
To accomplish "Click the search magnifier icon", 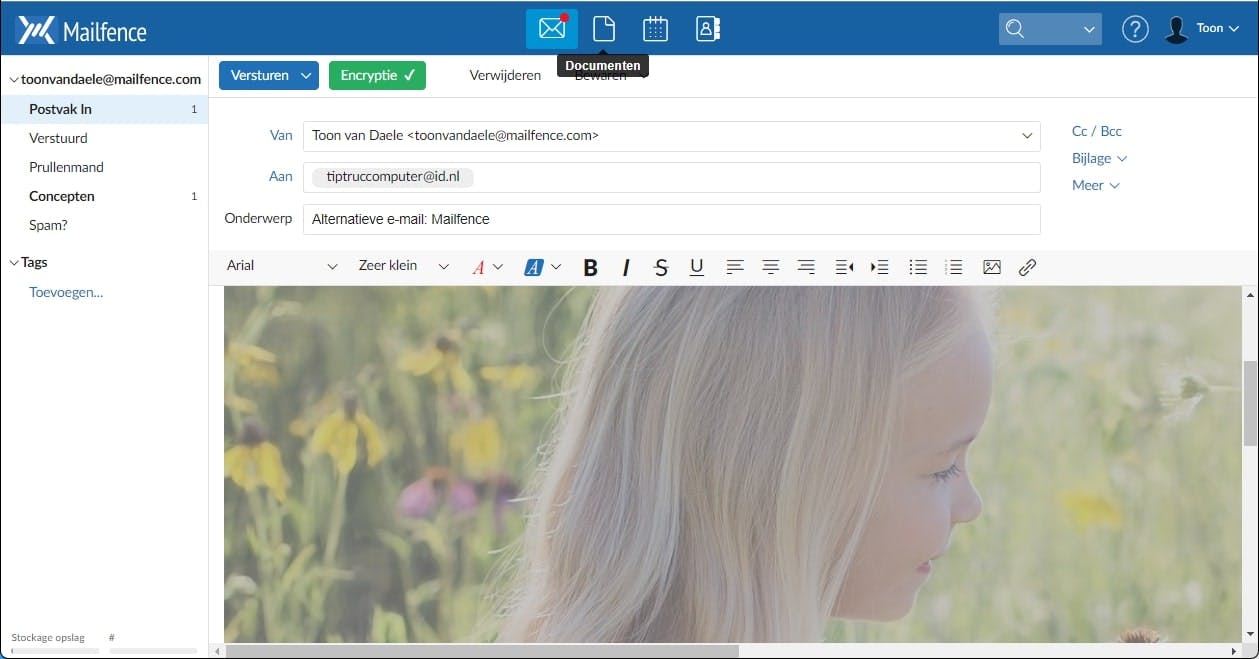I will (x=1015, y=29).
